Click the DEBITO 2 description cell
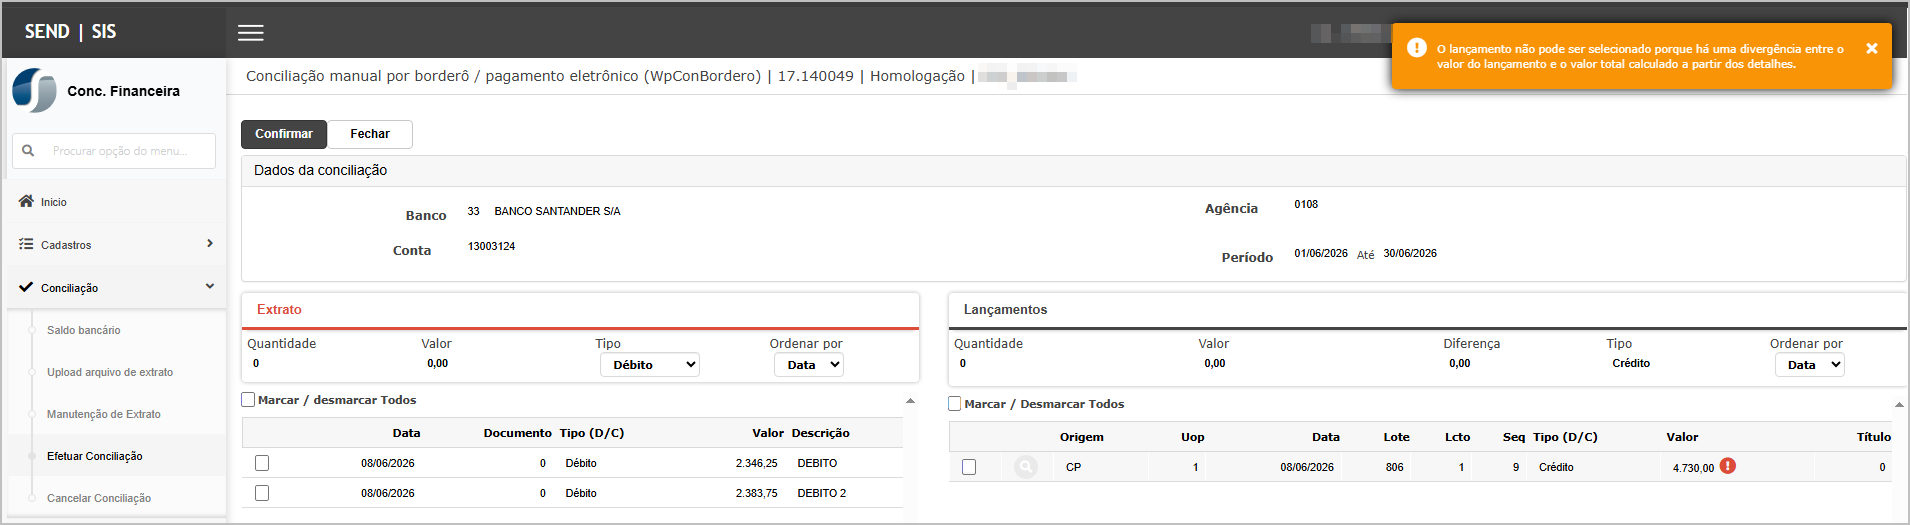The height and width of the screenshot is (525, 1910). pyautogui.click(x=822, y=493)
